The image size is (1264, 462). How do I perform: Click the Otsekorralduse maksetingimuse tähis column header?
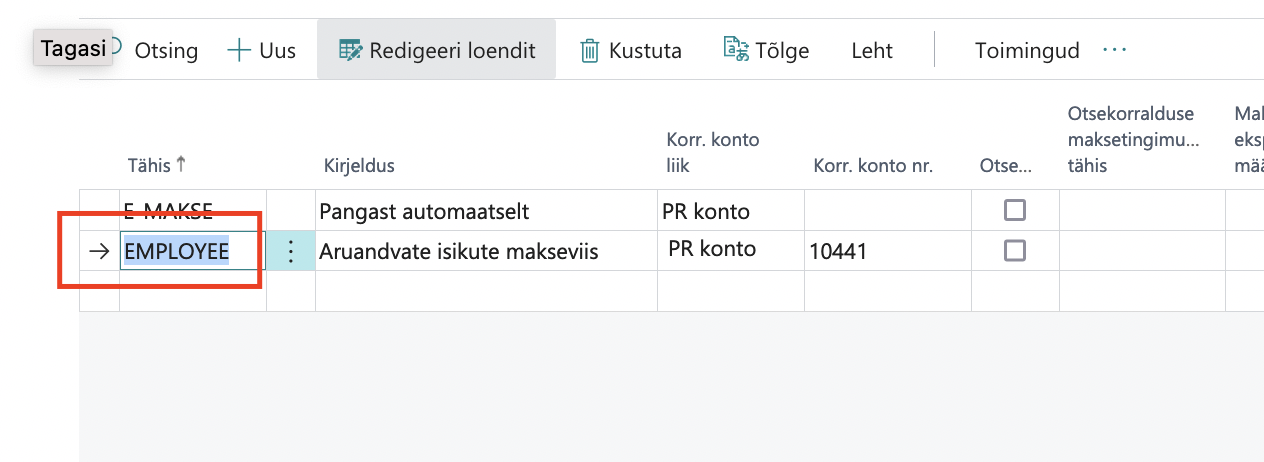point(1133,140)
